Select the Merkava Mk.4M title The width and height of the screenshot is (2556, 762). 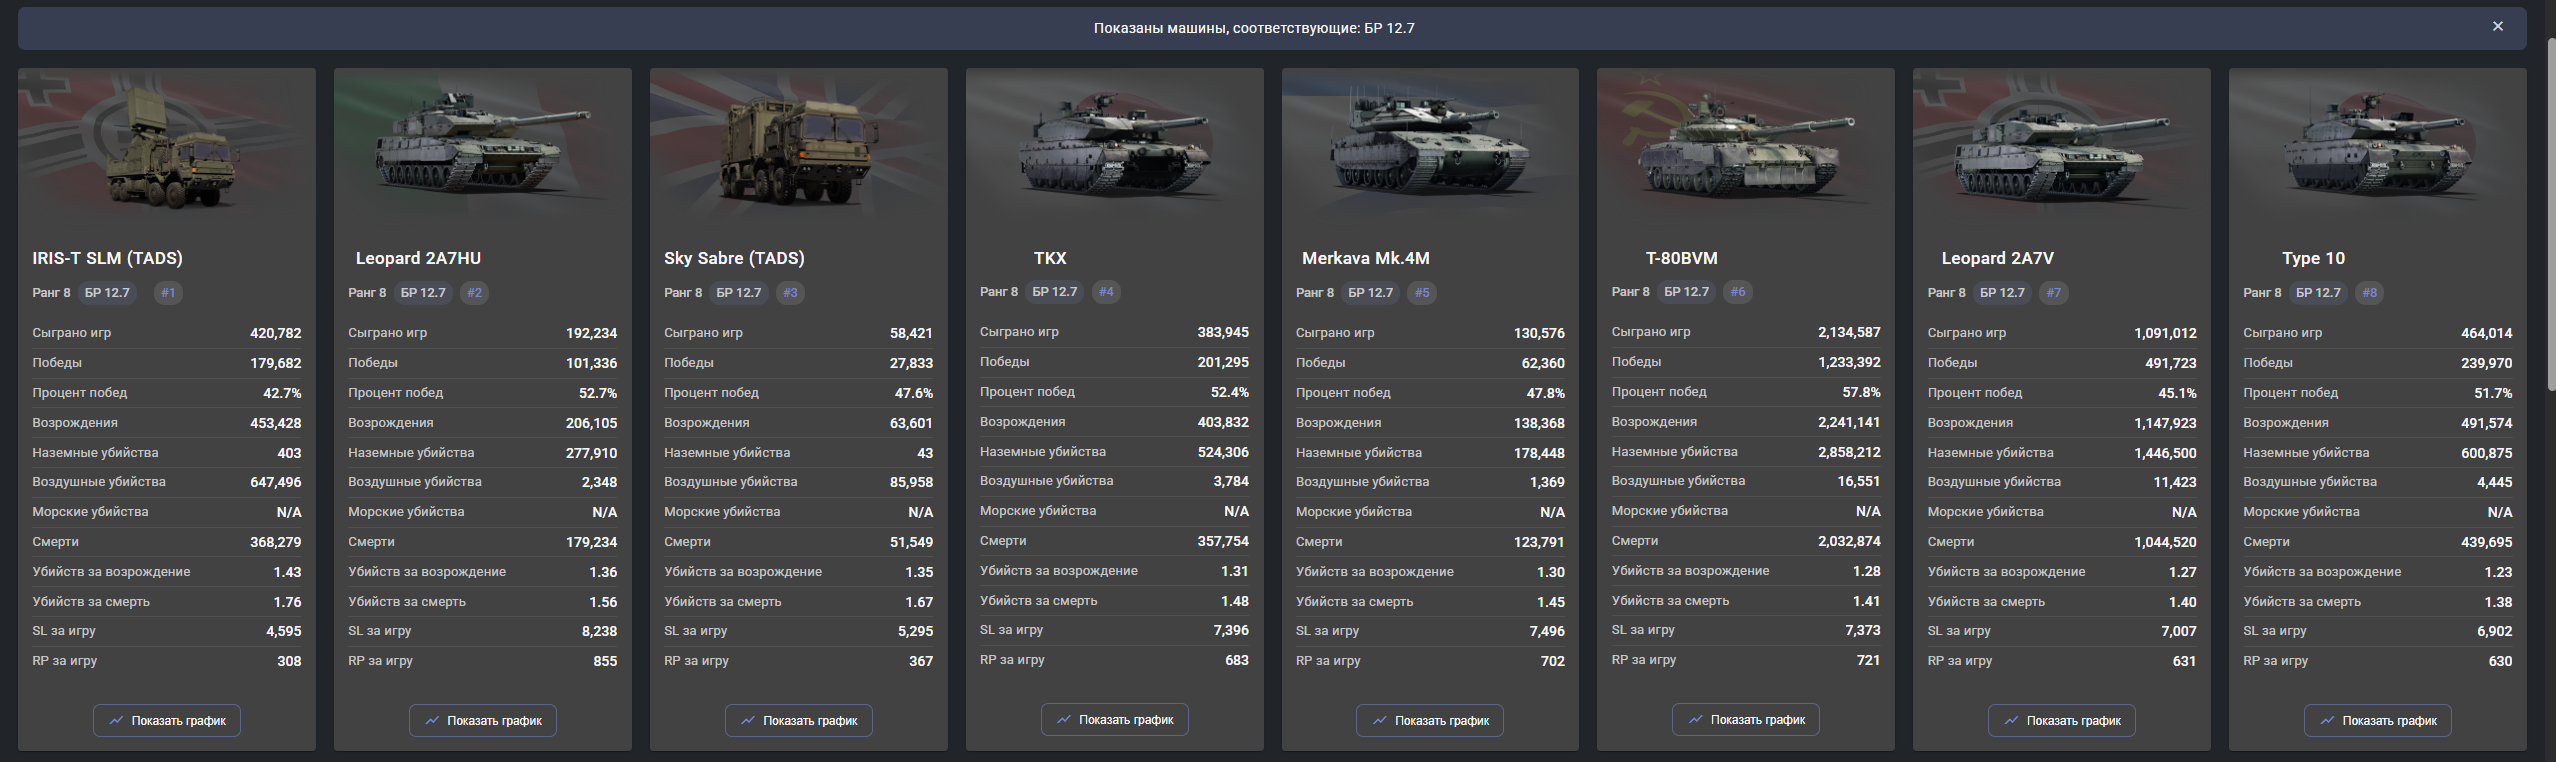[1366, 258]
